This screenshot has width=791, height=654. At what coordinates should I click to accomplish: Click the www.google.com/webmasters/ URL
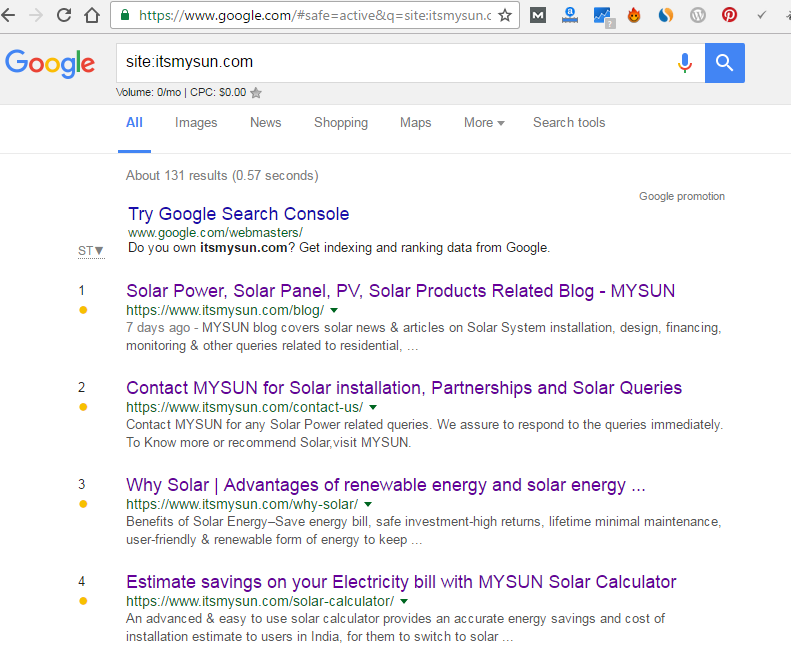[215, 233]
